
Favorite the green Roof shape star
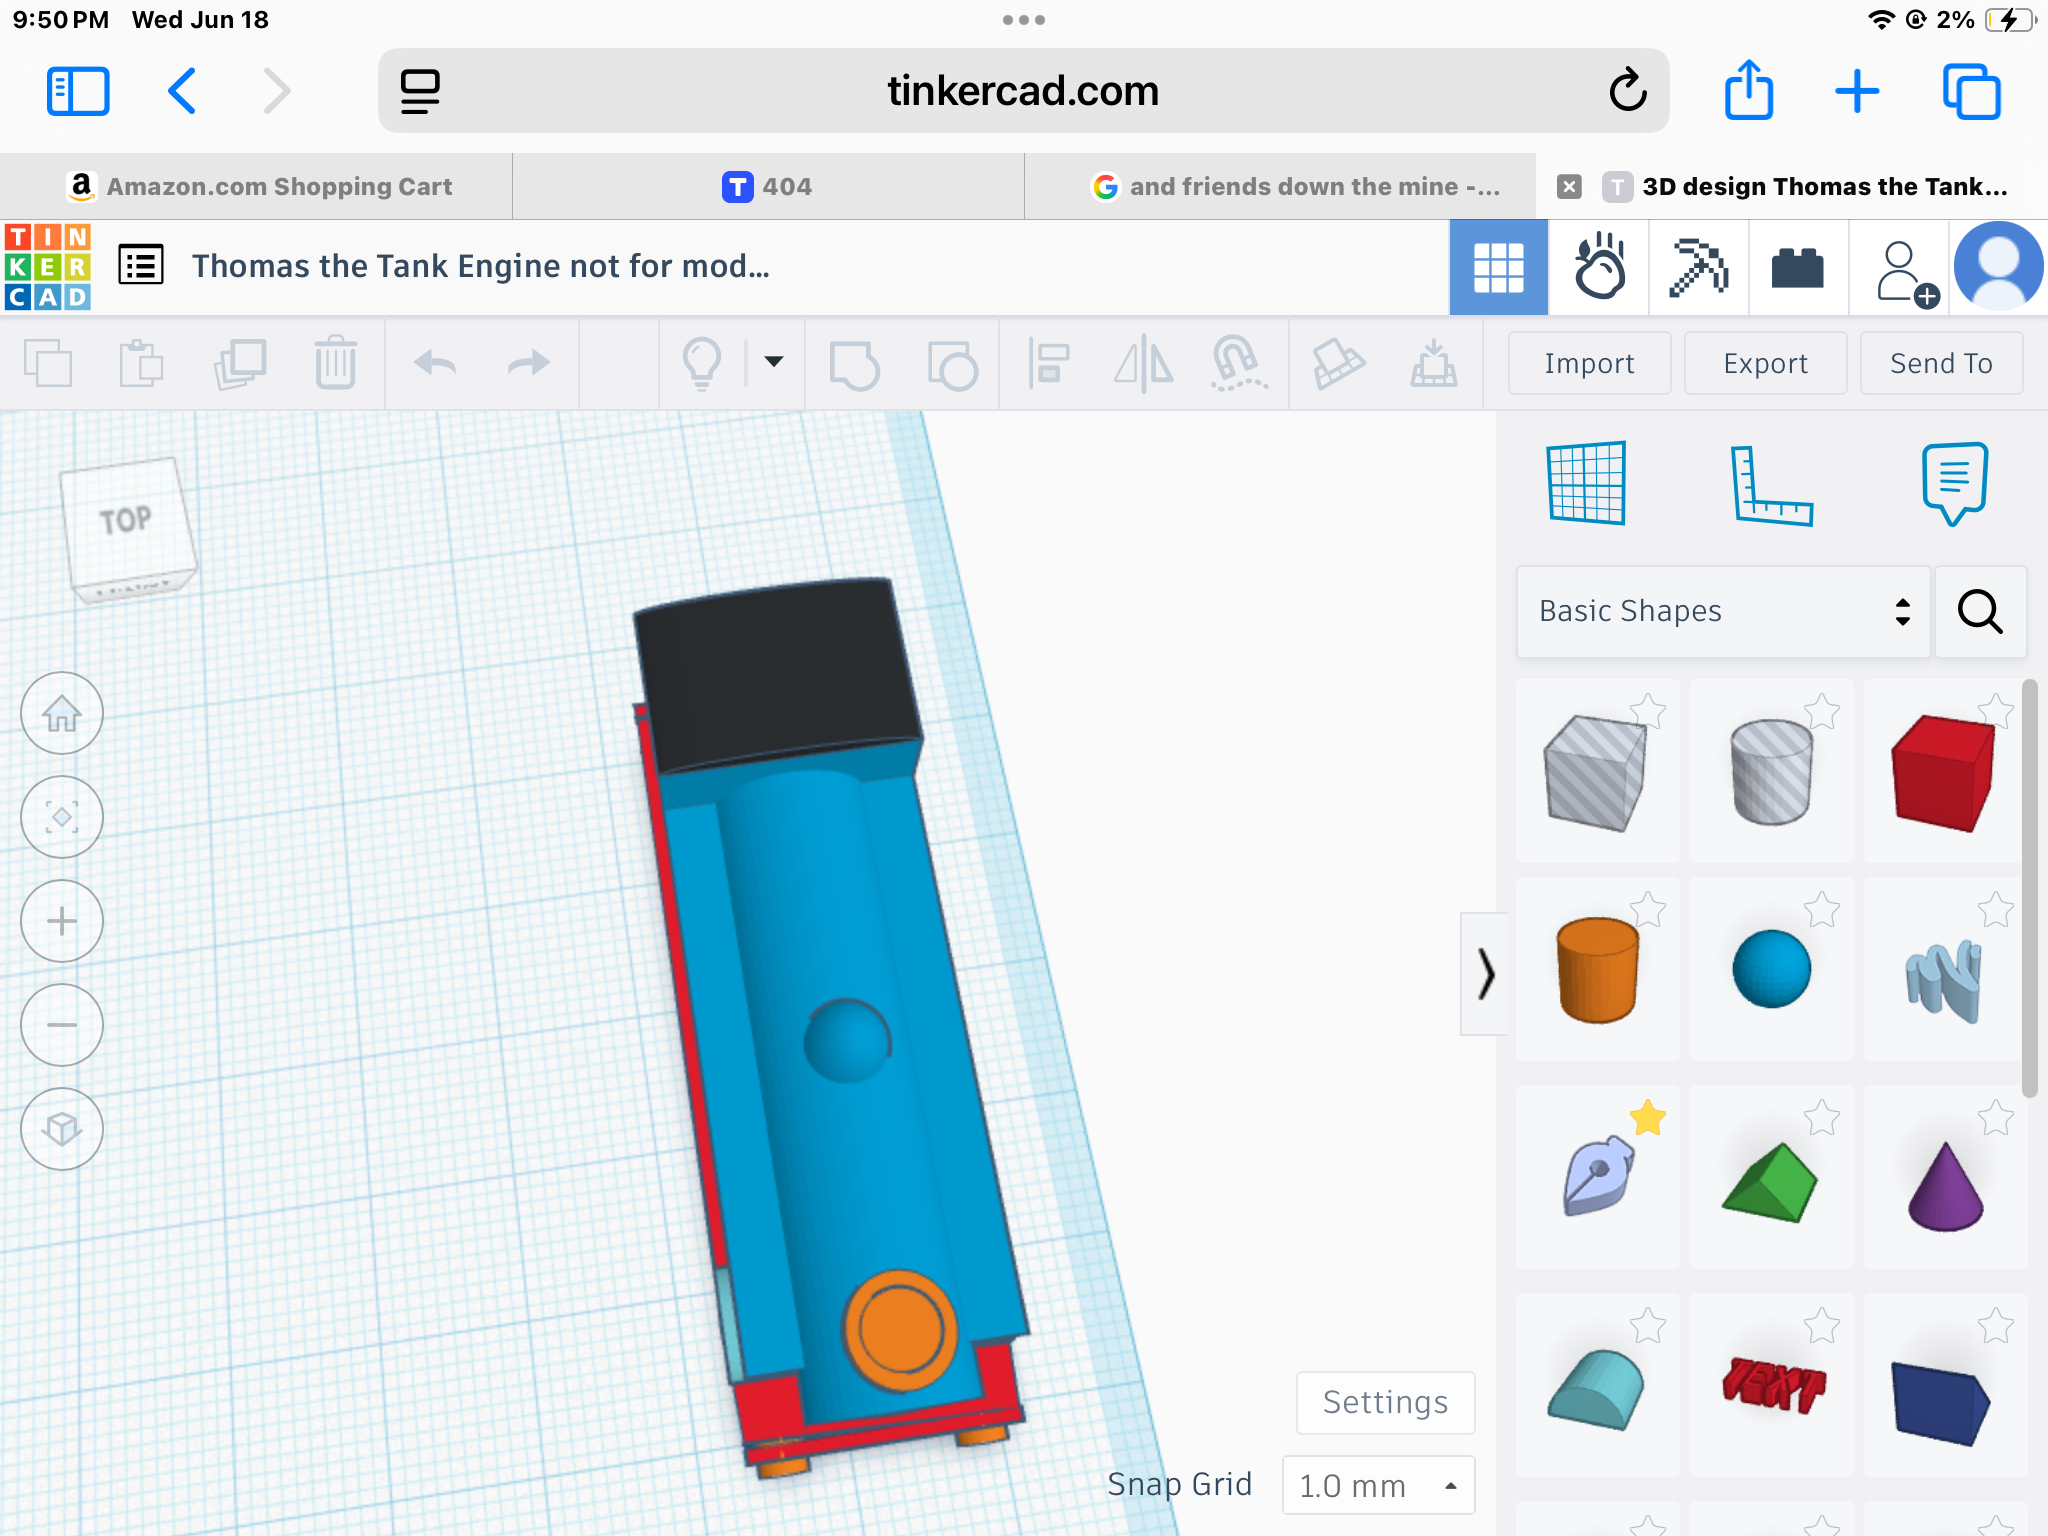point(1822,1117)
